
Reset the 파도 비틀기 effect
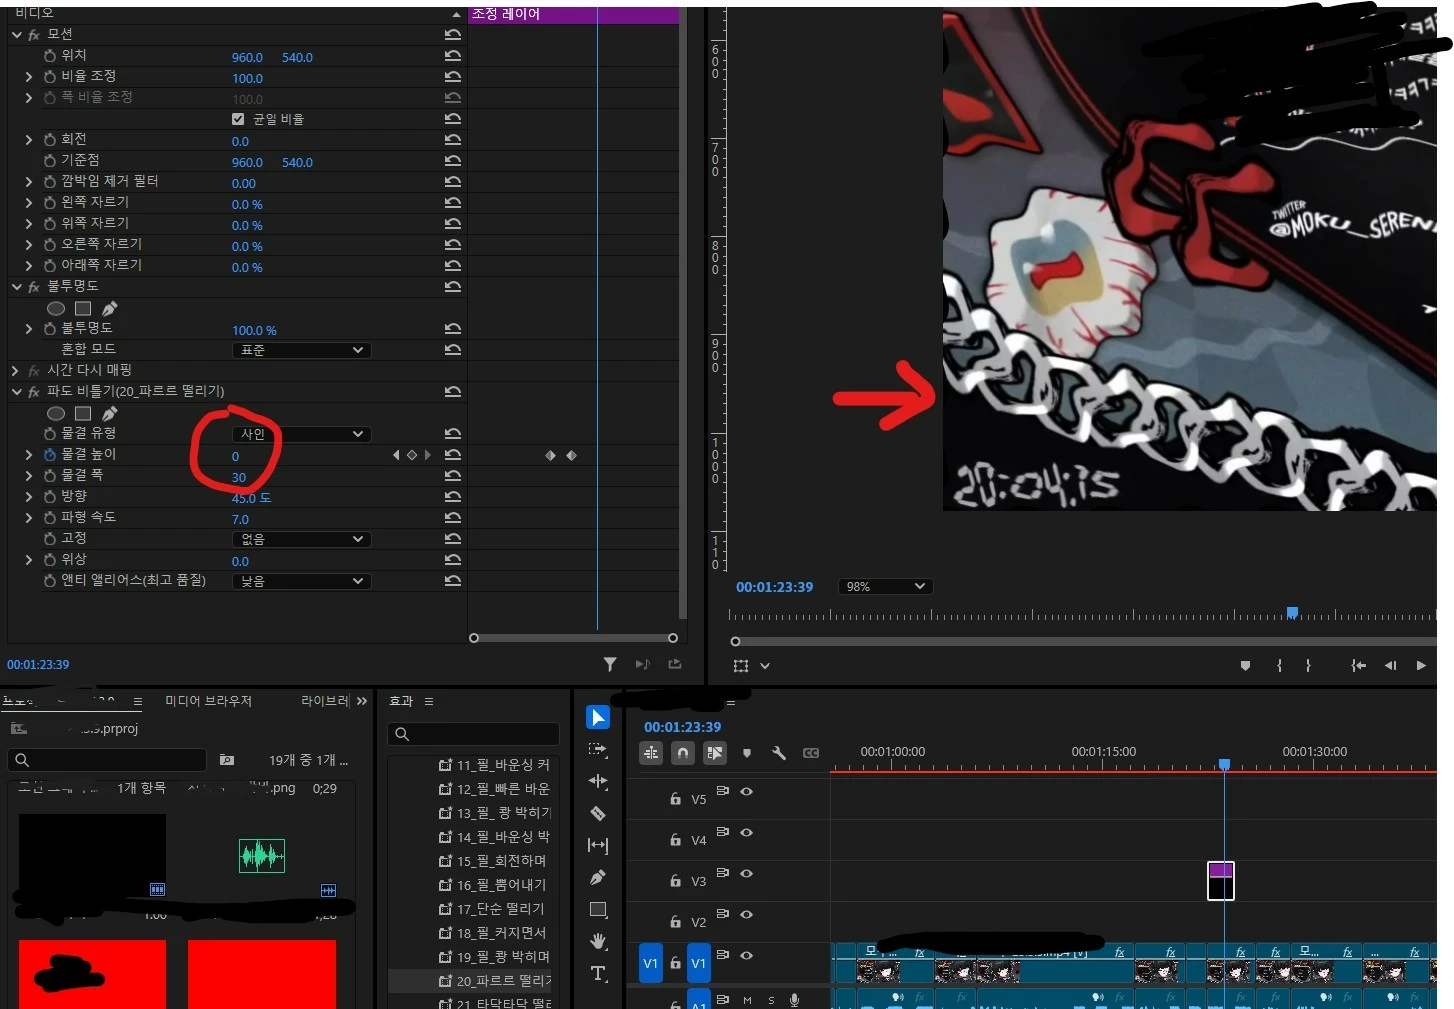pos(453,391)
